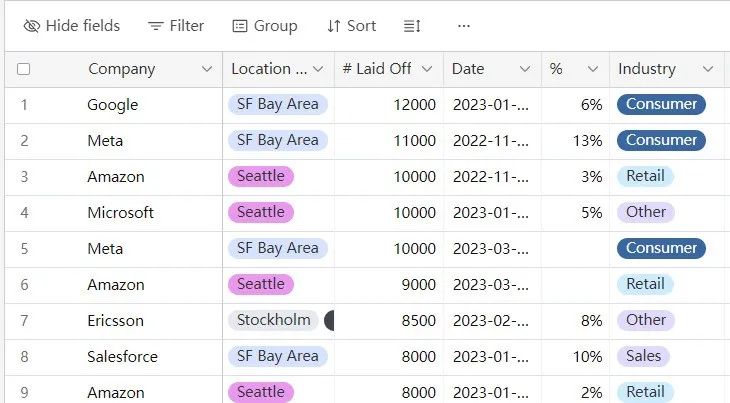Click the Sales tag in Salesforce row
Screen dimensions: 730x403
[x=643, y=356]
